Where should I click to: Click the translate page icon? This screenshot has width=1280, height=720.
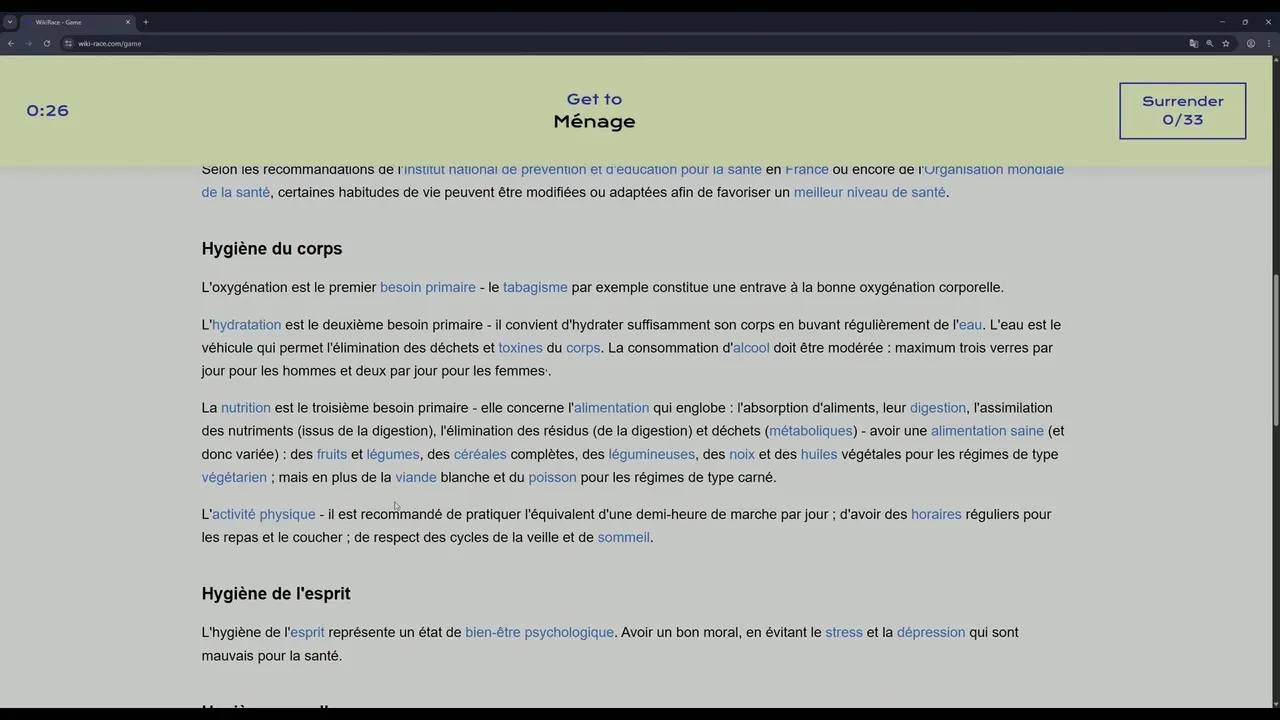(1193, 43)
